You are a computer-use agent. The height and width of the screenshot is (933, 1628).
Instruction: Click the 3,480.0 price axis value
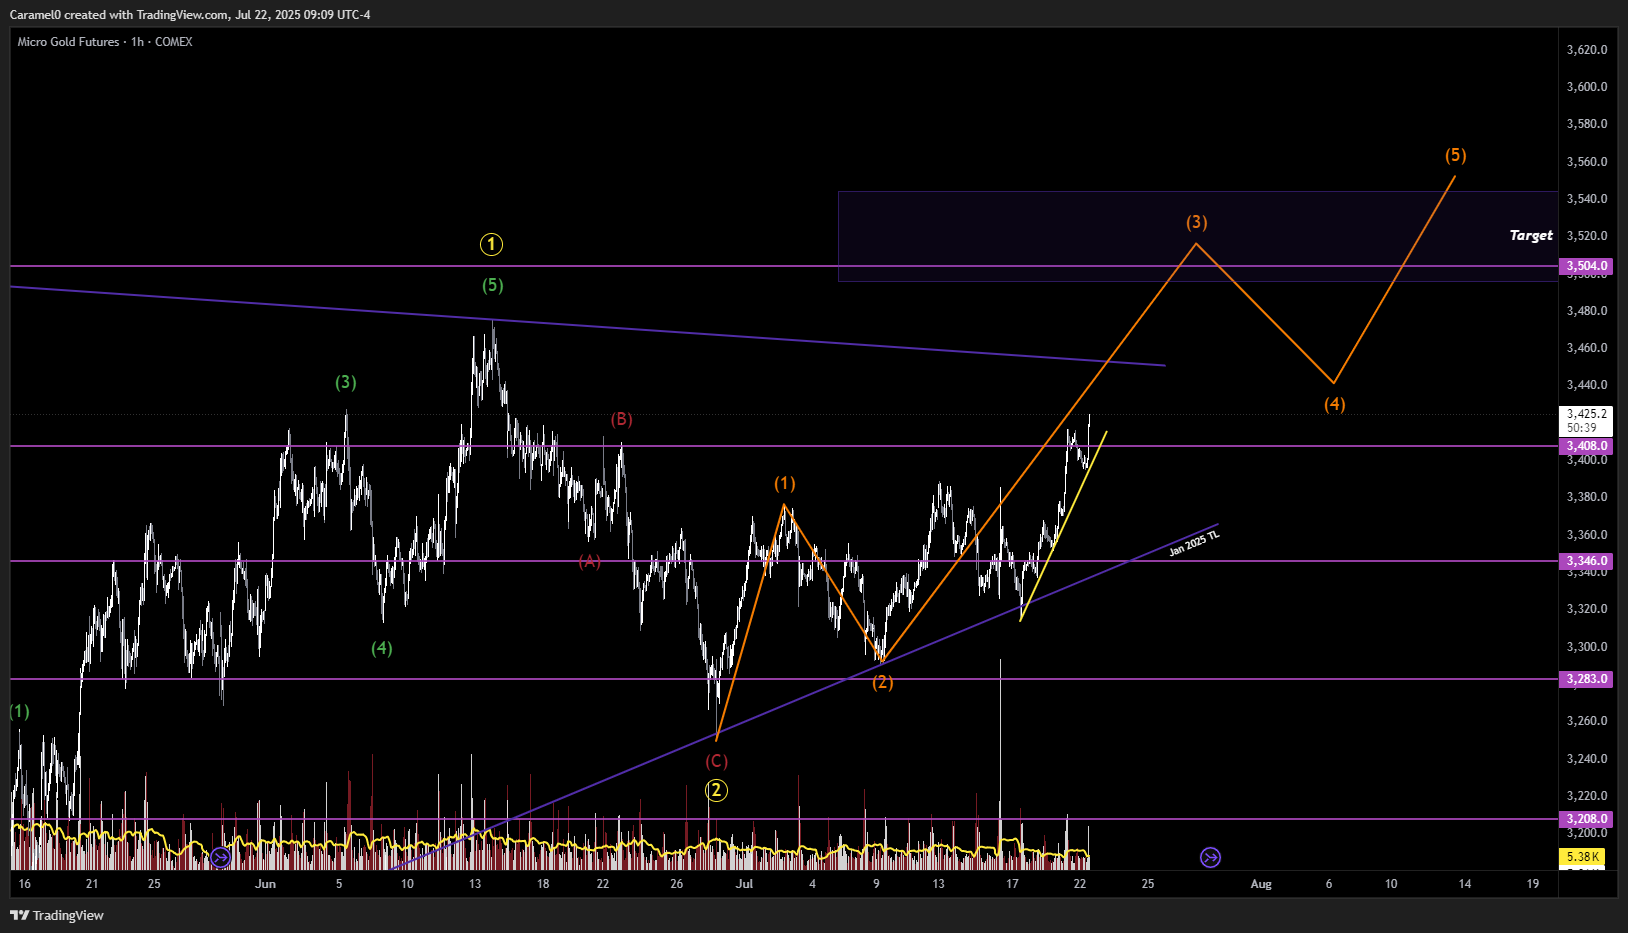pyautogui.click(x=1587, y=311)
